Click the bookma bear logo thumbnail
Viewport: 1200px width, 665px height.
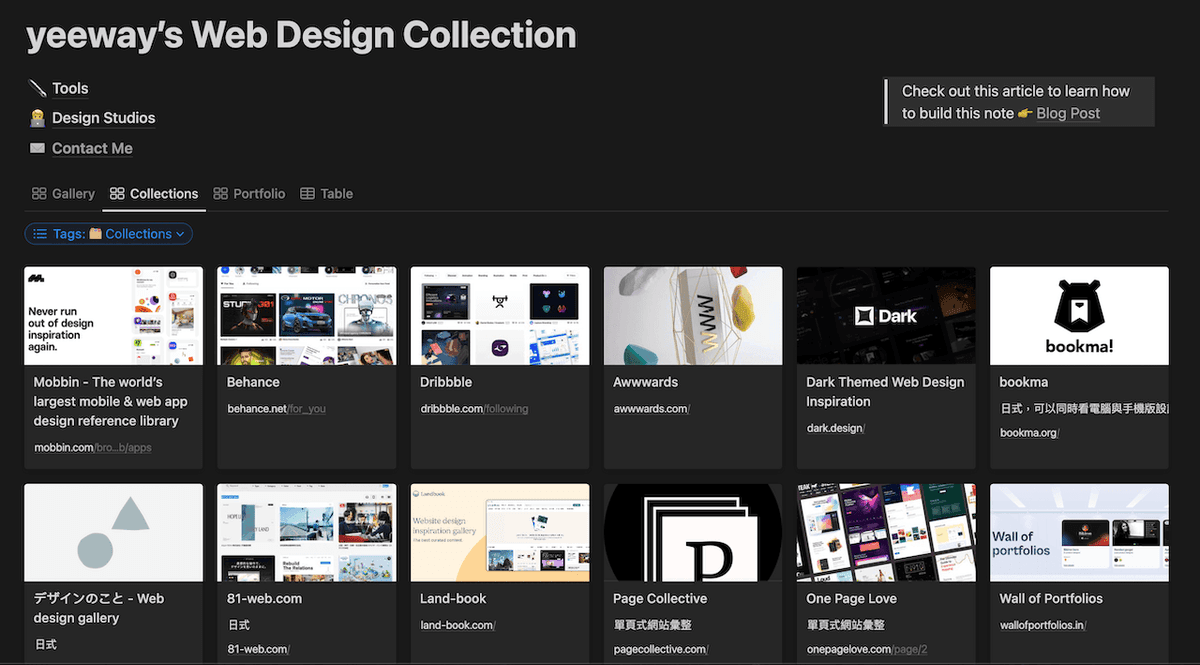click(1079, 316)
